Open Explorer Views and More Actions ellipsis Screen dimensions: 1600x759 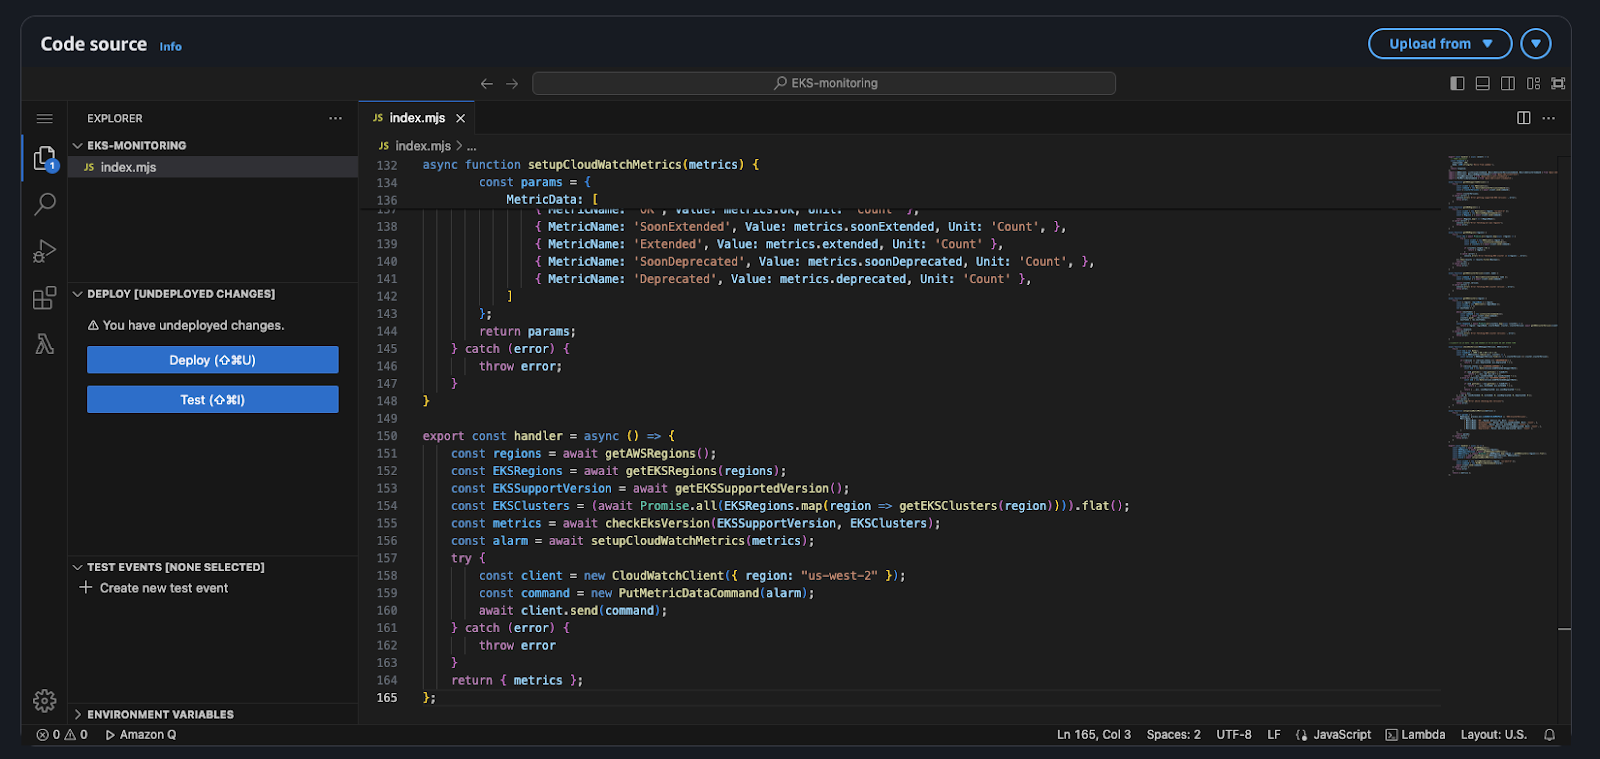point(335,118)
